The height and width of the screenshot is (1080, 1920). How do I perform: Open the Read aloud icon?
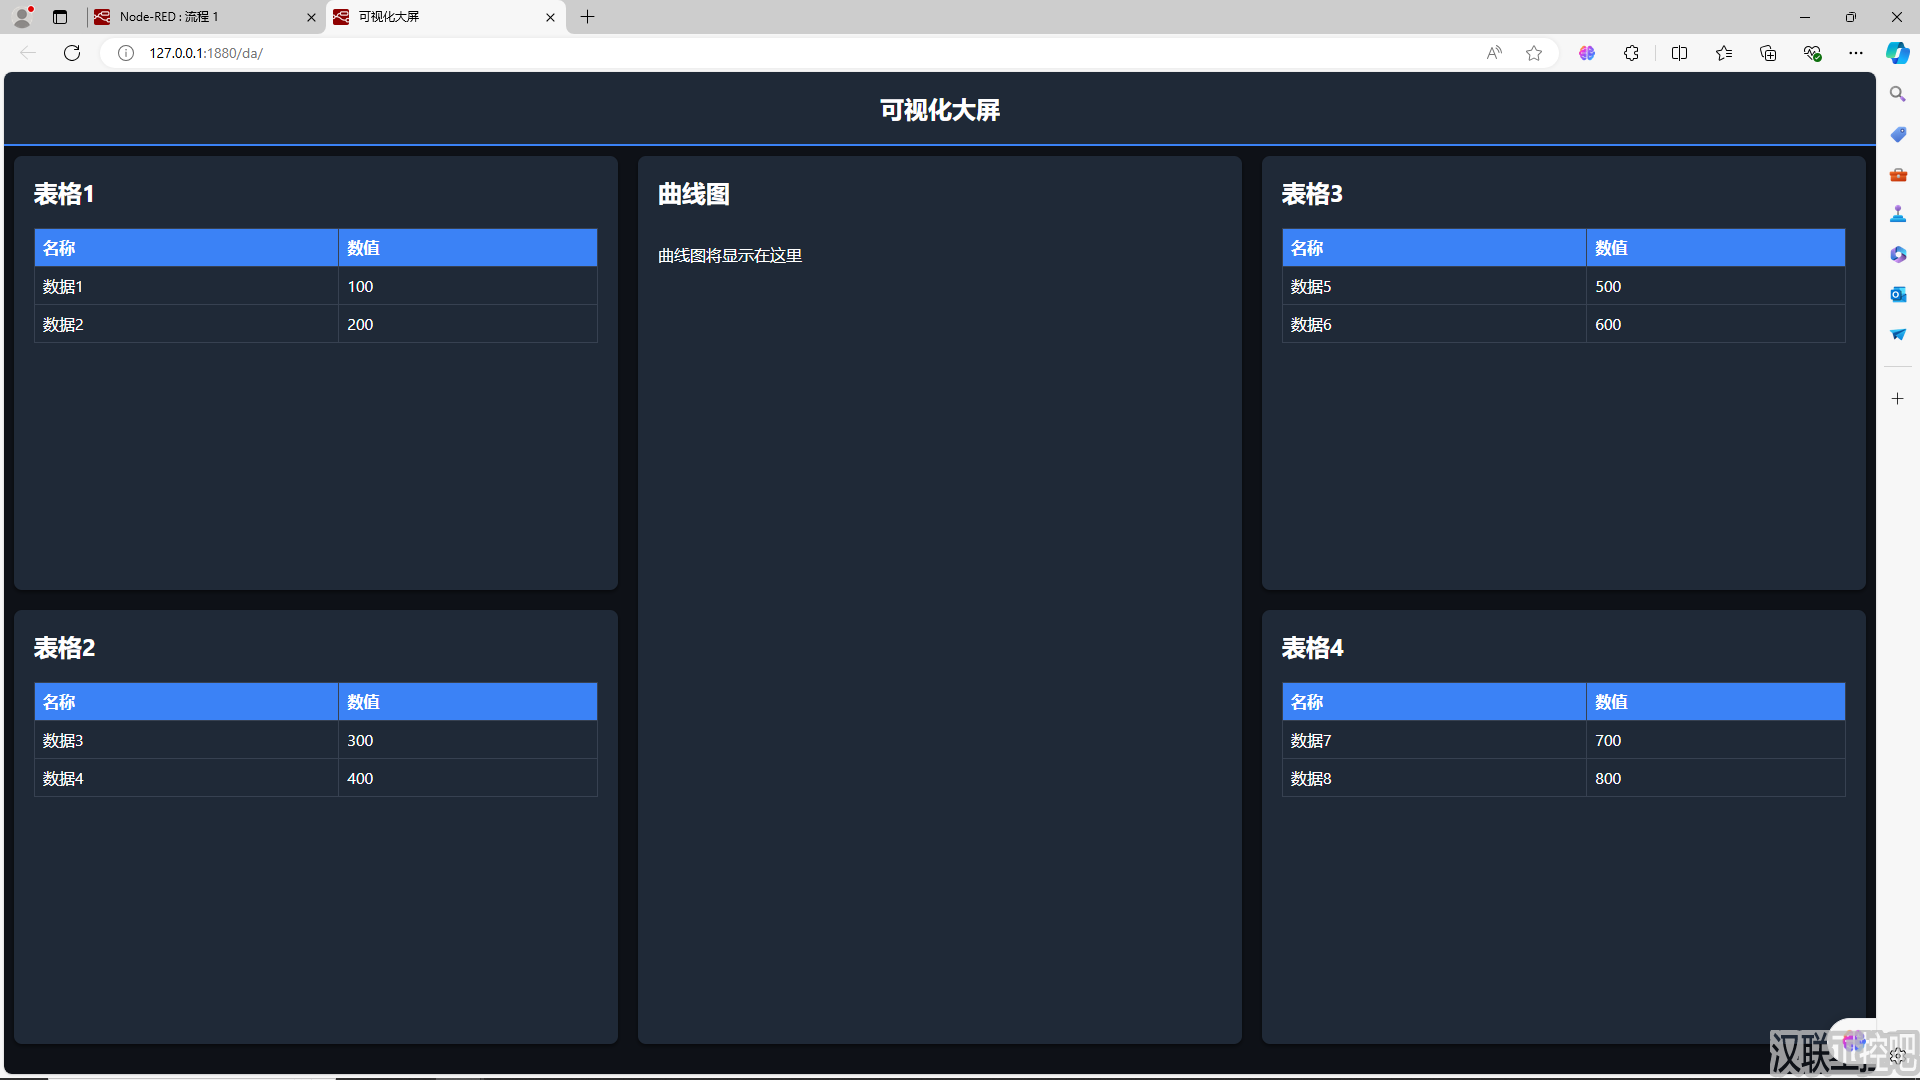(1494, 53)
